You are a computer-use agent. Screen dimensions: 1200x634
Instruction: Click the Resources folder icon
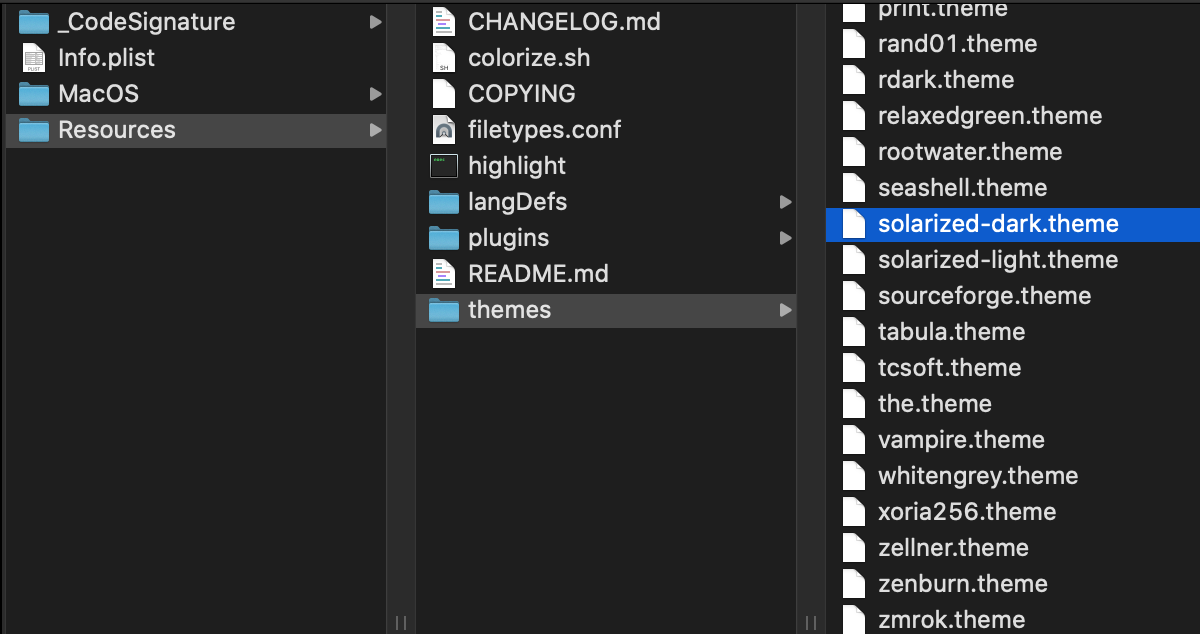click(x=34, y=130)
